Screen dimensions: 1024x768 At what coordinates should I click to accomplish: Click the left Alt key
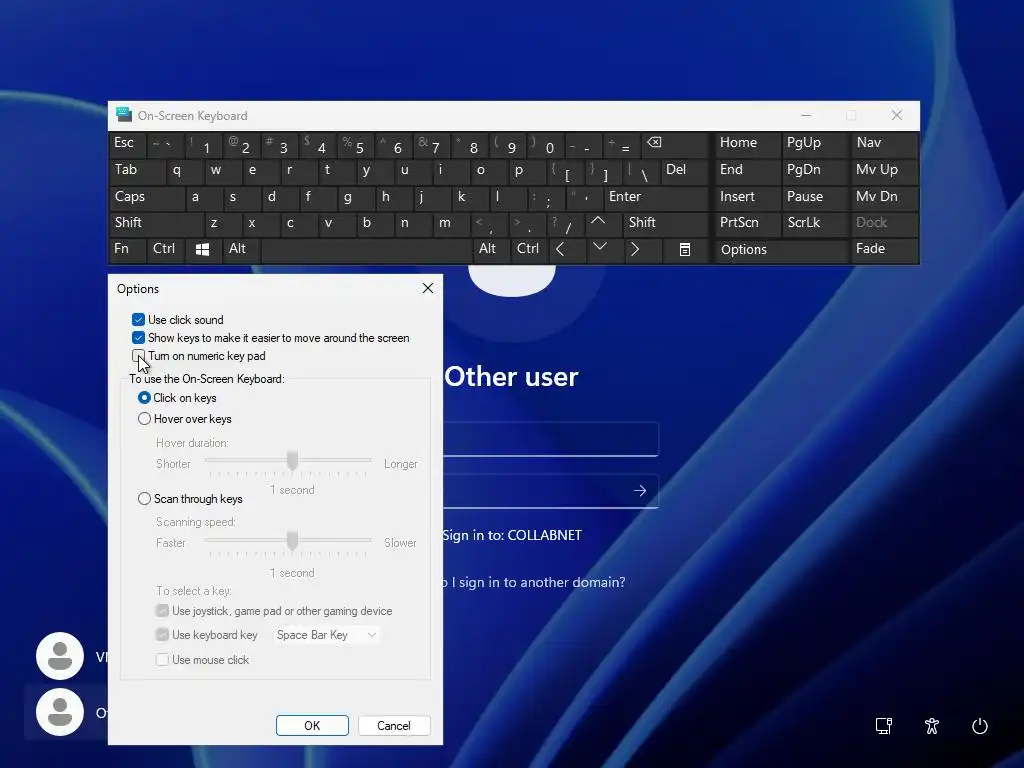pyautogui.click(x=242, y=249)
